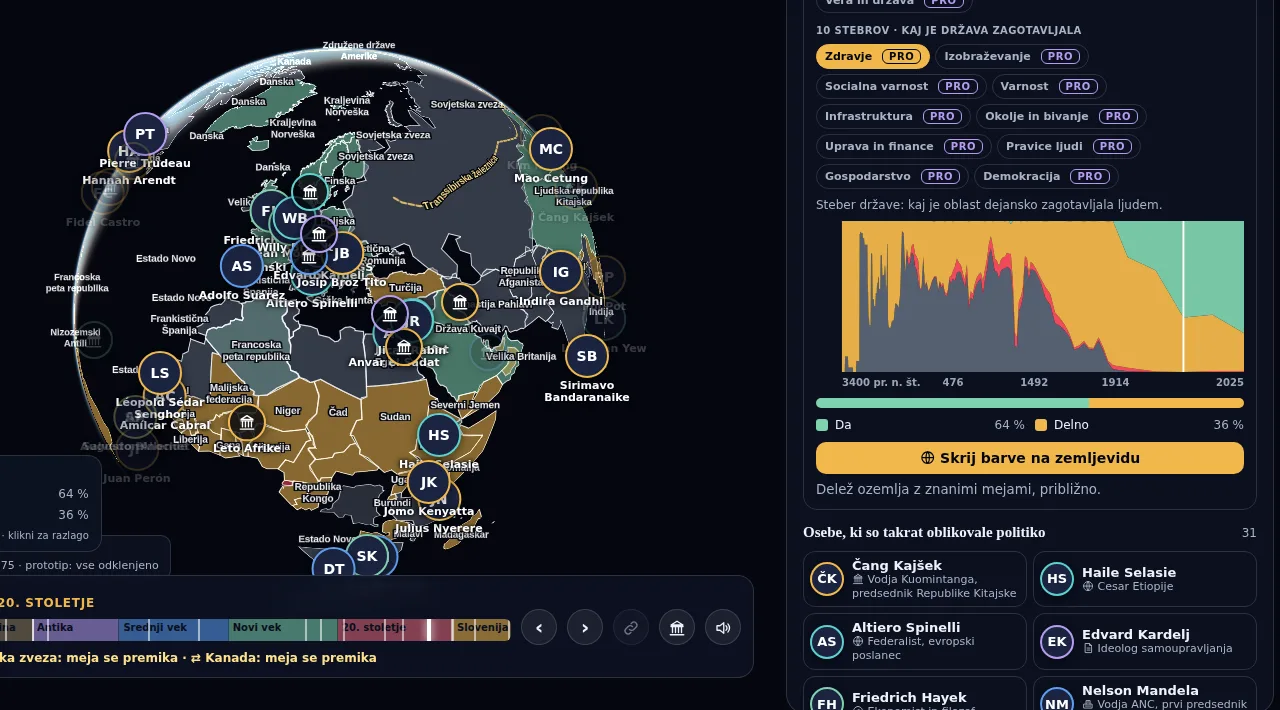Select the JB Josip Broz Tito marker
The image size is (1280, 710).
coord(342,253)
